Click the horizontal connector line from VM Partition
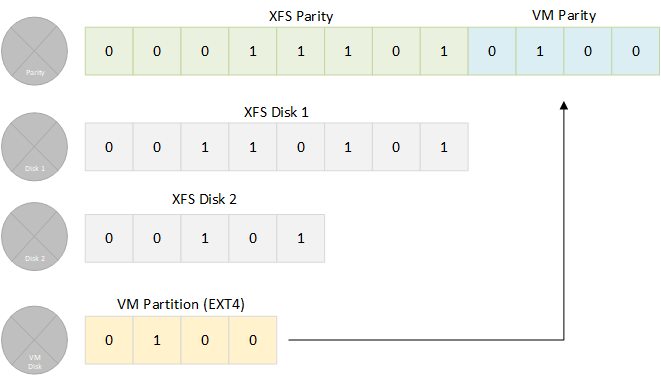 point(426,340)
